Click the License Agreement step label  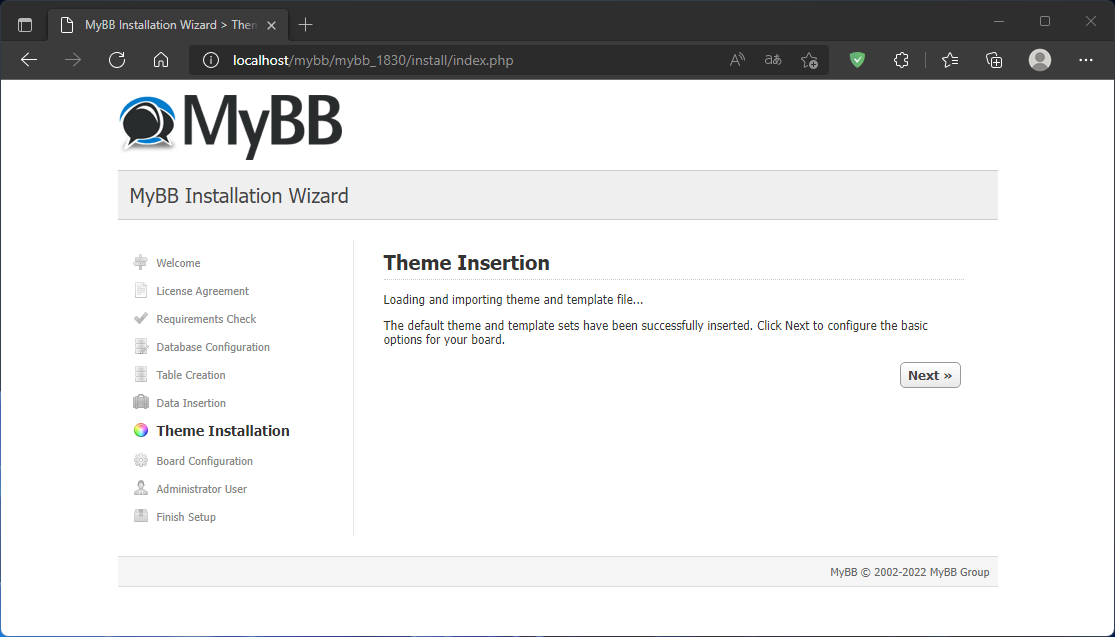[203, 291]
